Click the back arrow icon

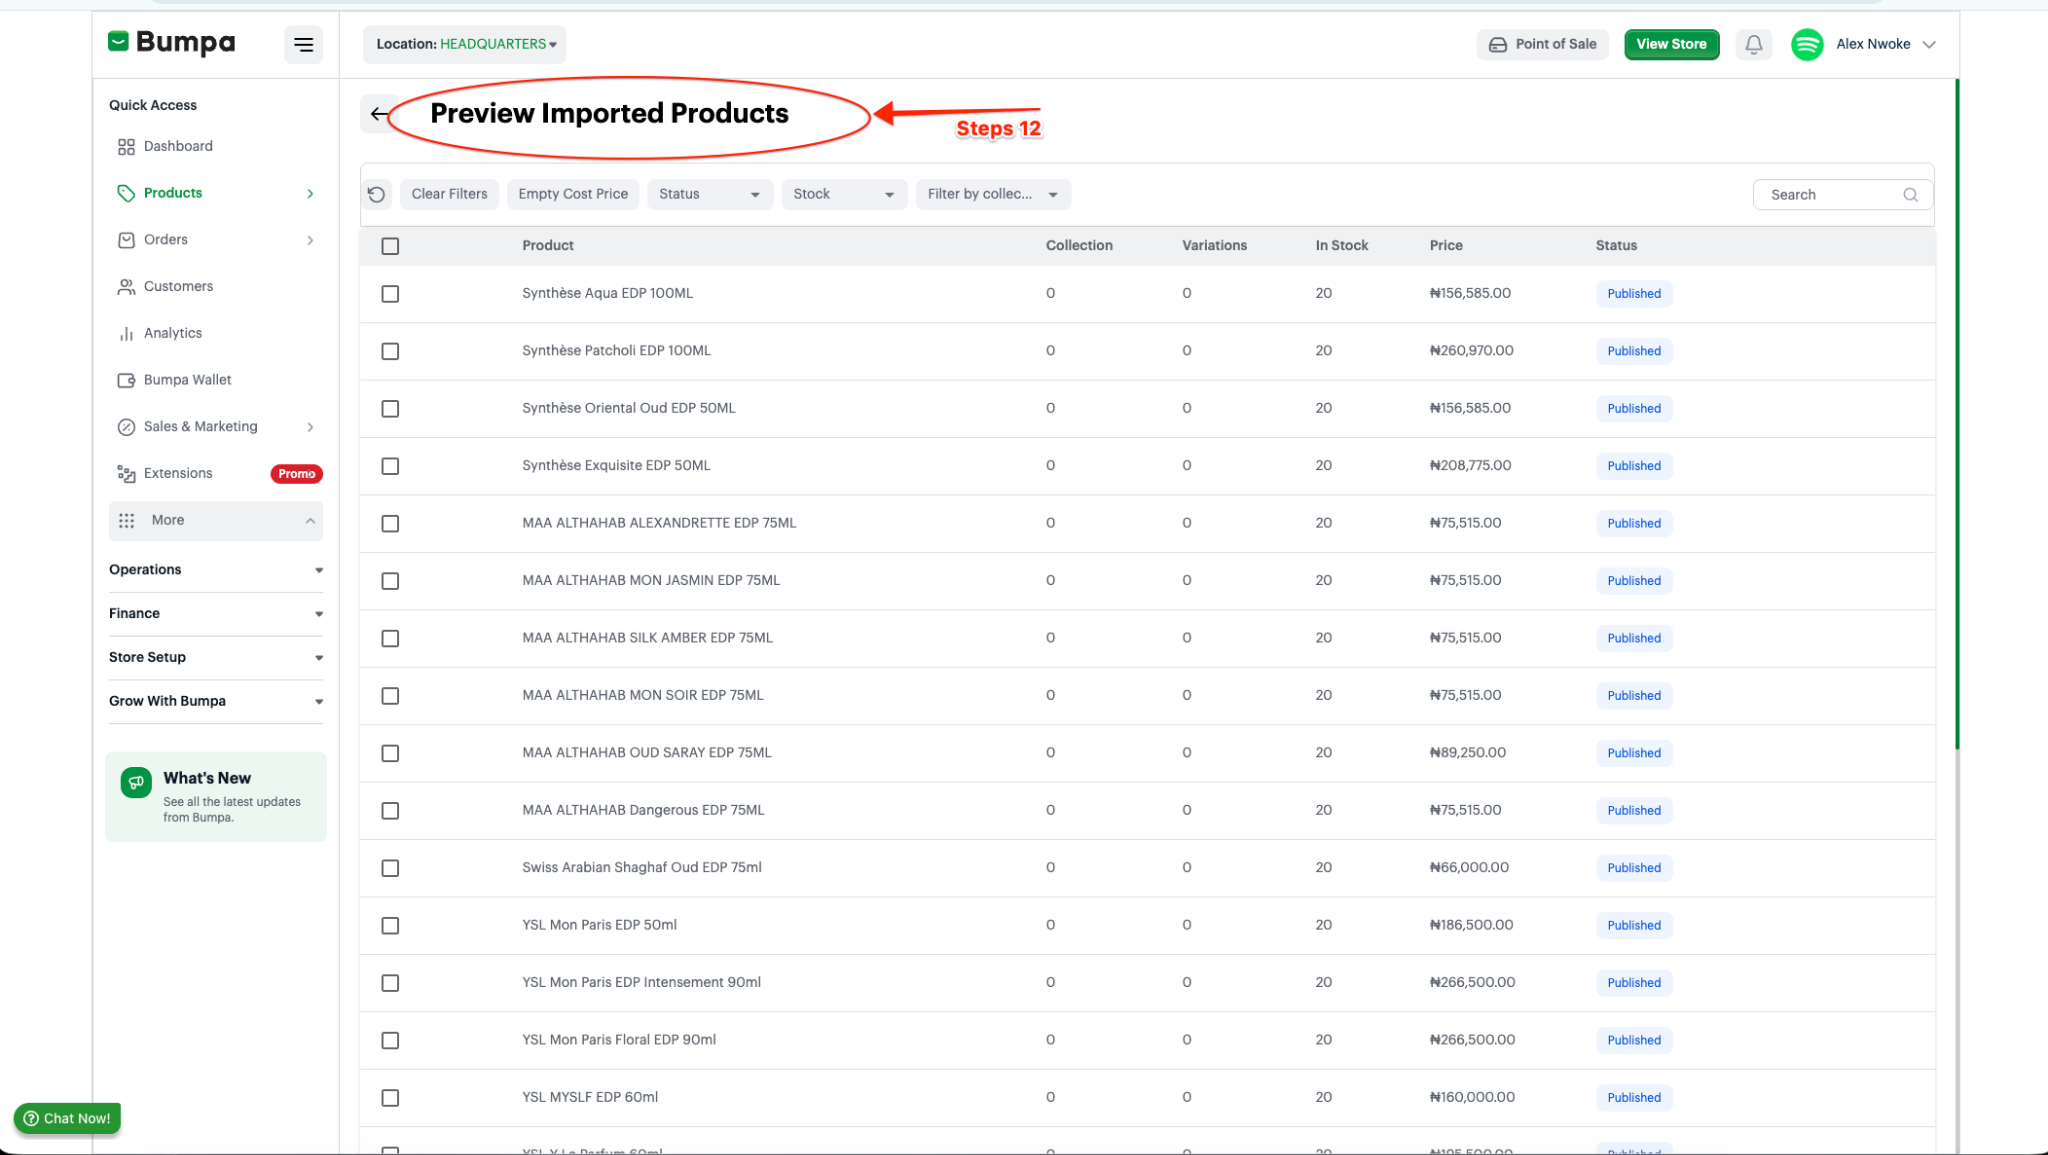(x=378, y=114)
